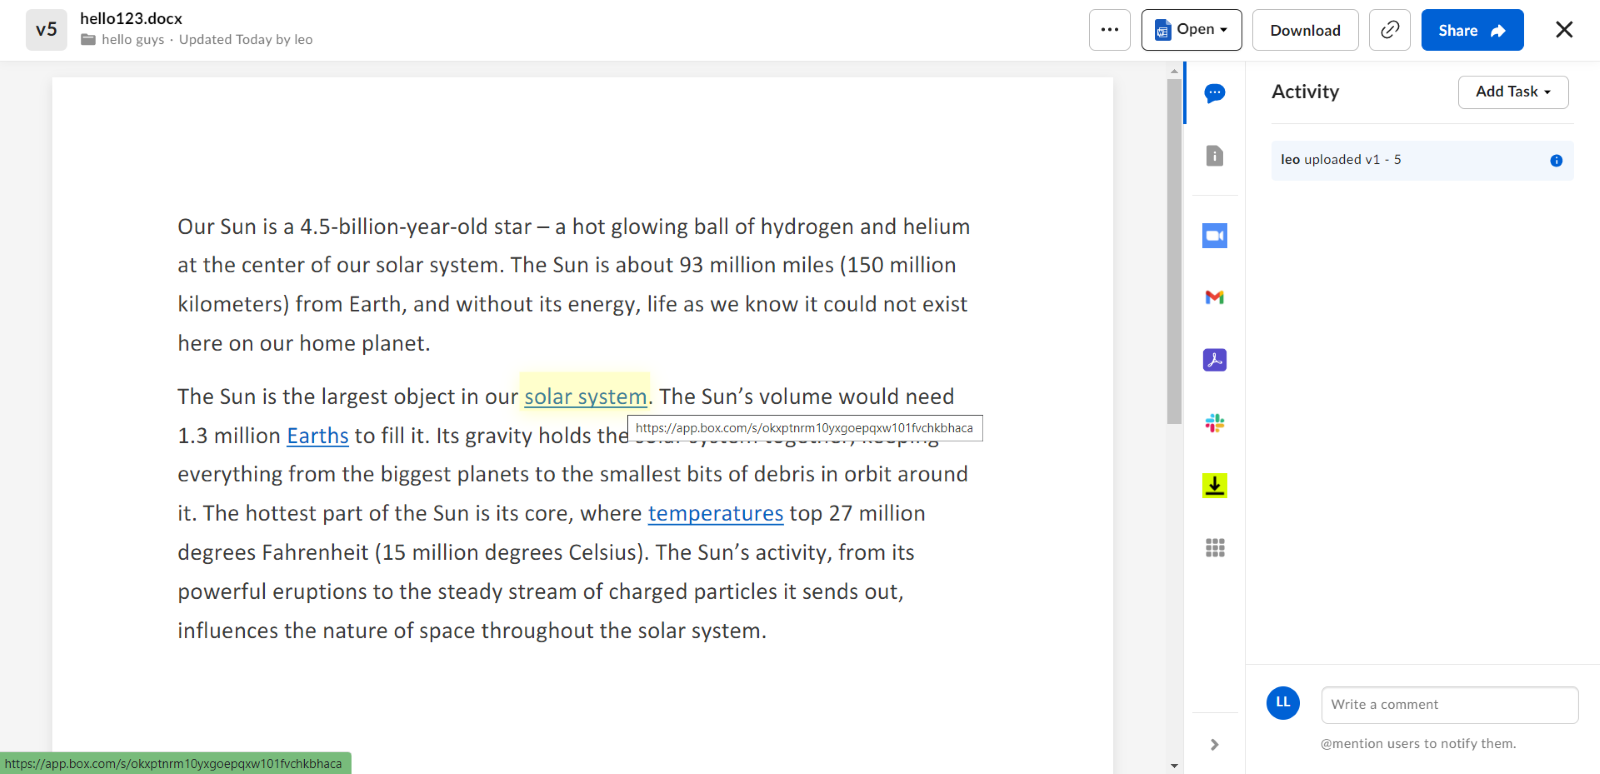Launch the Zoom integration icon
This screenshot has width=1600, height=774.
pyautogui.click(x=1214, y=236)
